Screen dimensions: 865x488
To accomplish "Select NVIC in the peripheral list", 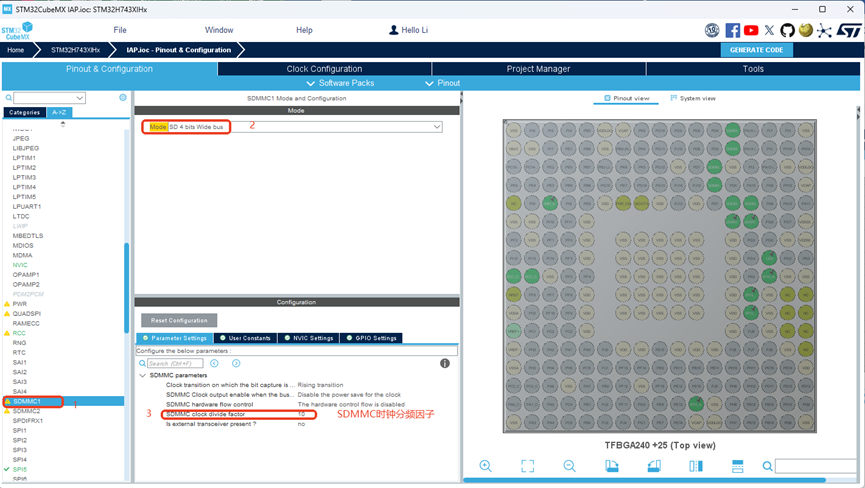I will point(20,265).
